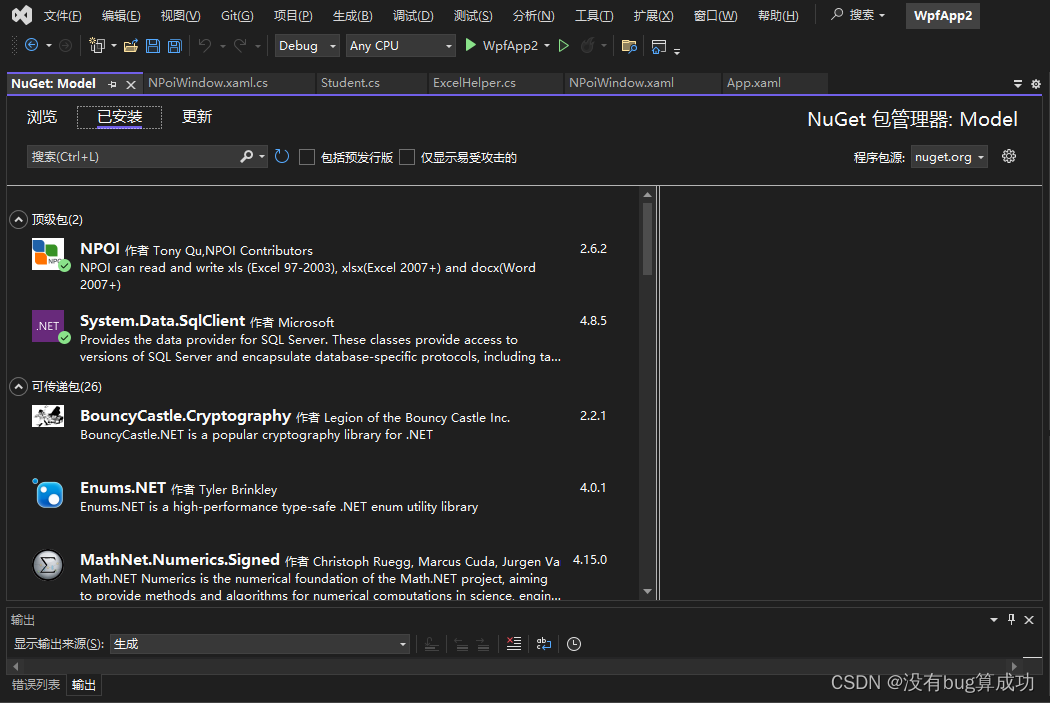This screenshot has height=703, width=1050.
Task: Select the 已安装 tab in NuGet manager
Action: [x=119, y=117]
